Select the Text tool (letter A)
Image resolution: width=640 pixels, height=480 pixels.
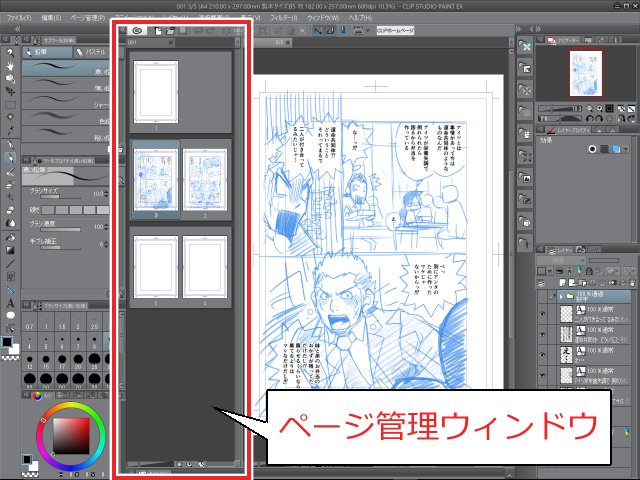(10, 303)
